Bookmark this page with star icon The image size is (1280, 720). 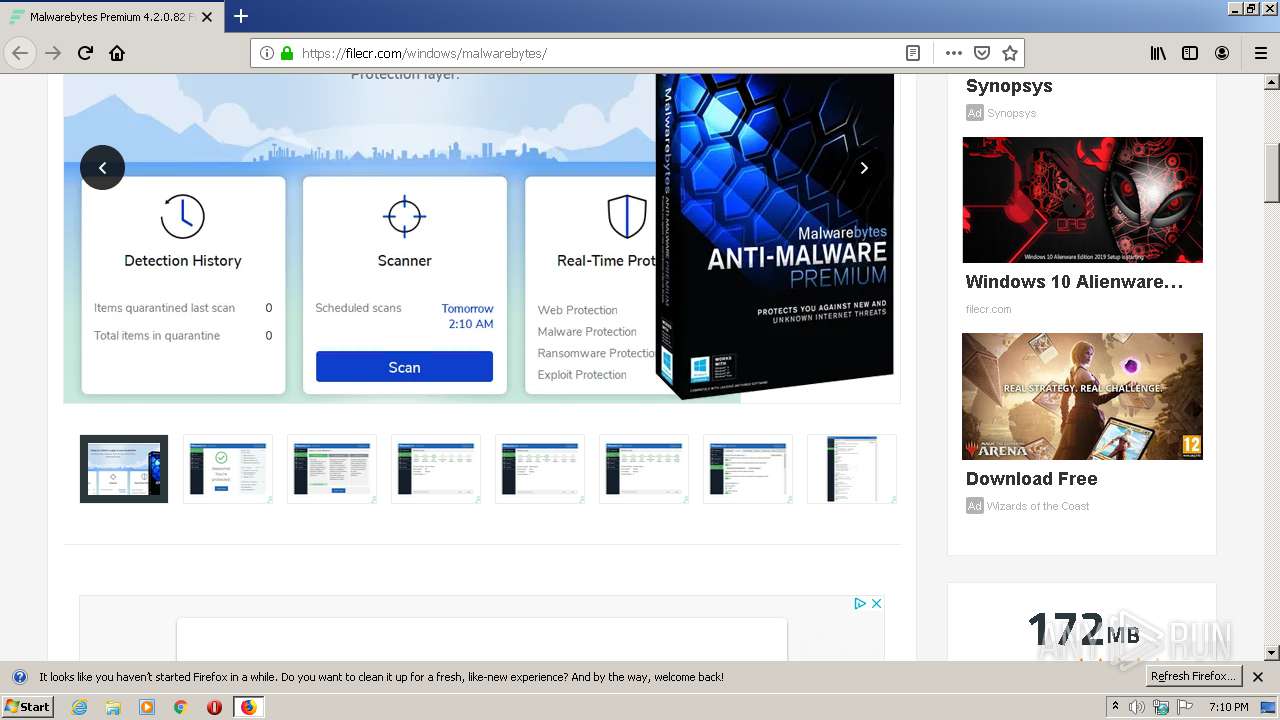[x=1010, y=53]
